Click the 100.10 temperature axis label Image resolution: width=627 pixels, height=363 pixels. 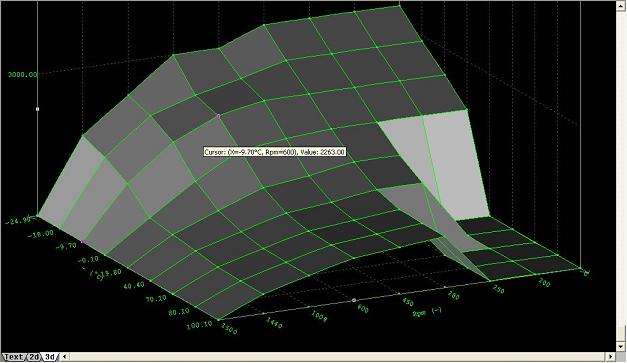click(x=199, y=326)
